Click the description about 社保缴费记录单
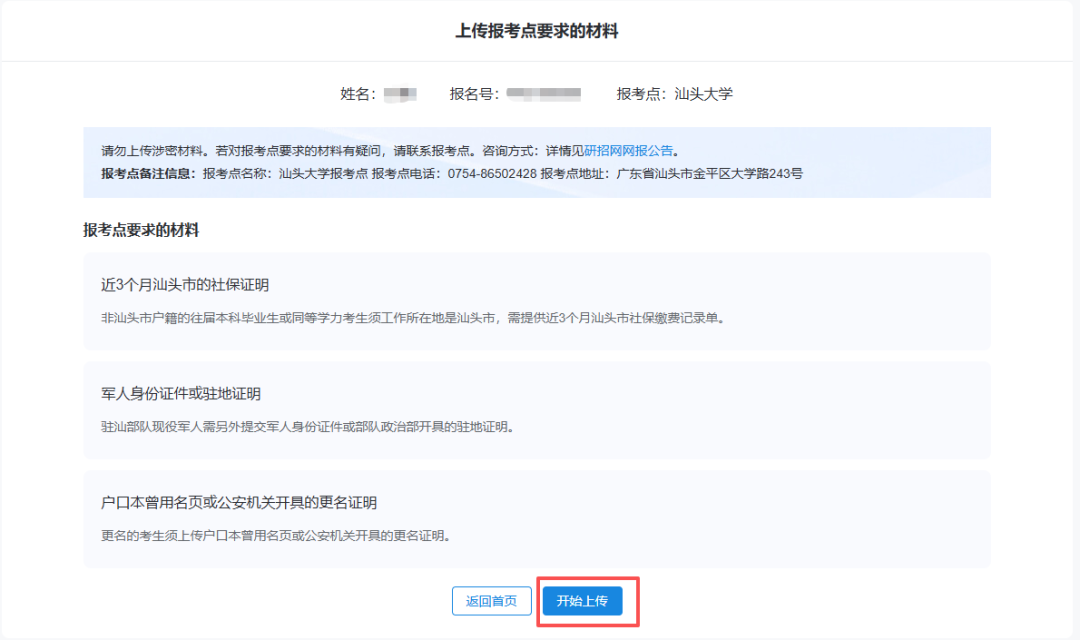This screenshot has height=640, width=1080. 413,318
